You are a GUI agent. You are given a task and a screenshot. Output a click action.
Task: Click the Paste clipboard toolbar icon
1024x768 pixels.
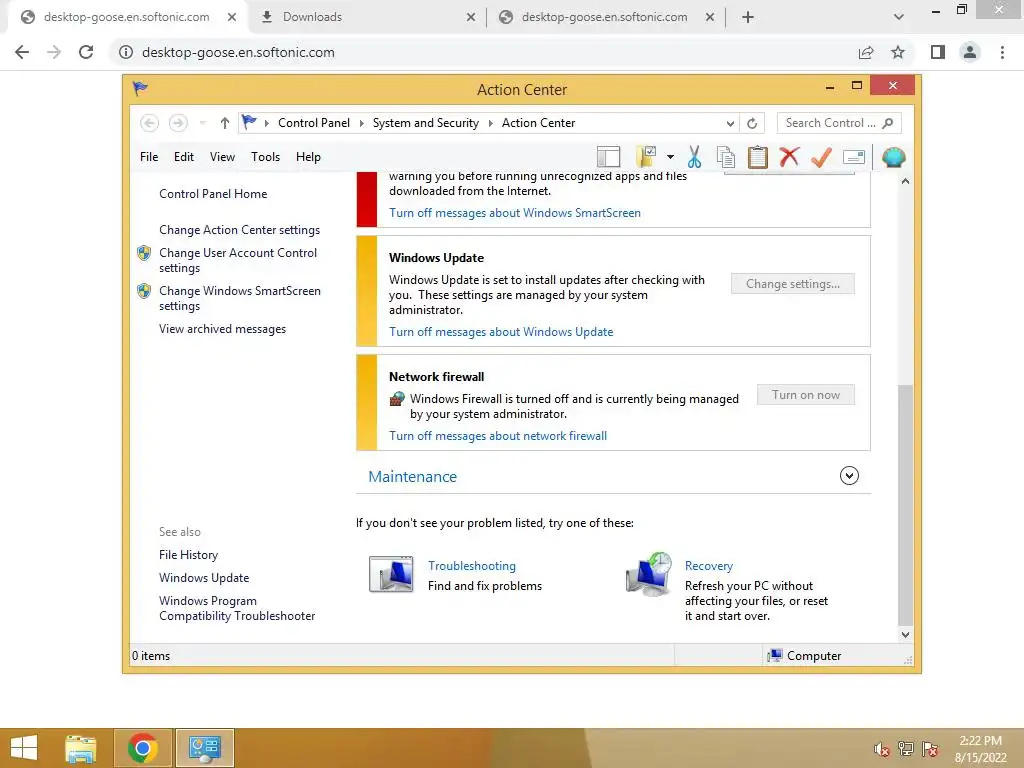(758, 157)
